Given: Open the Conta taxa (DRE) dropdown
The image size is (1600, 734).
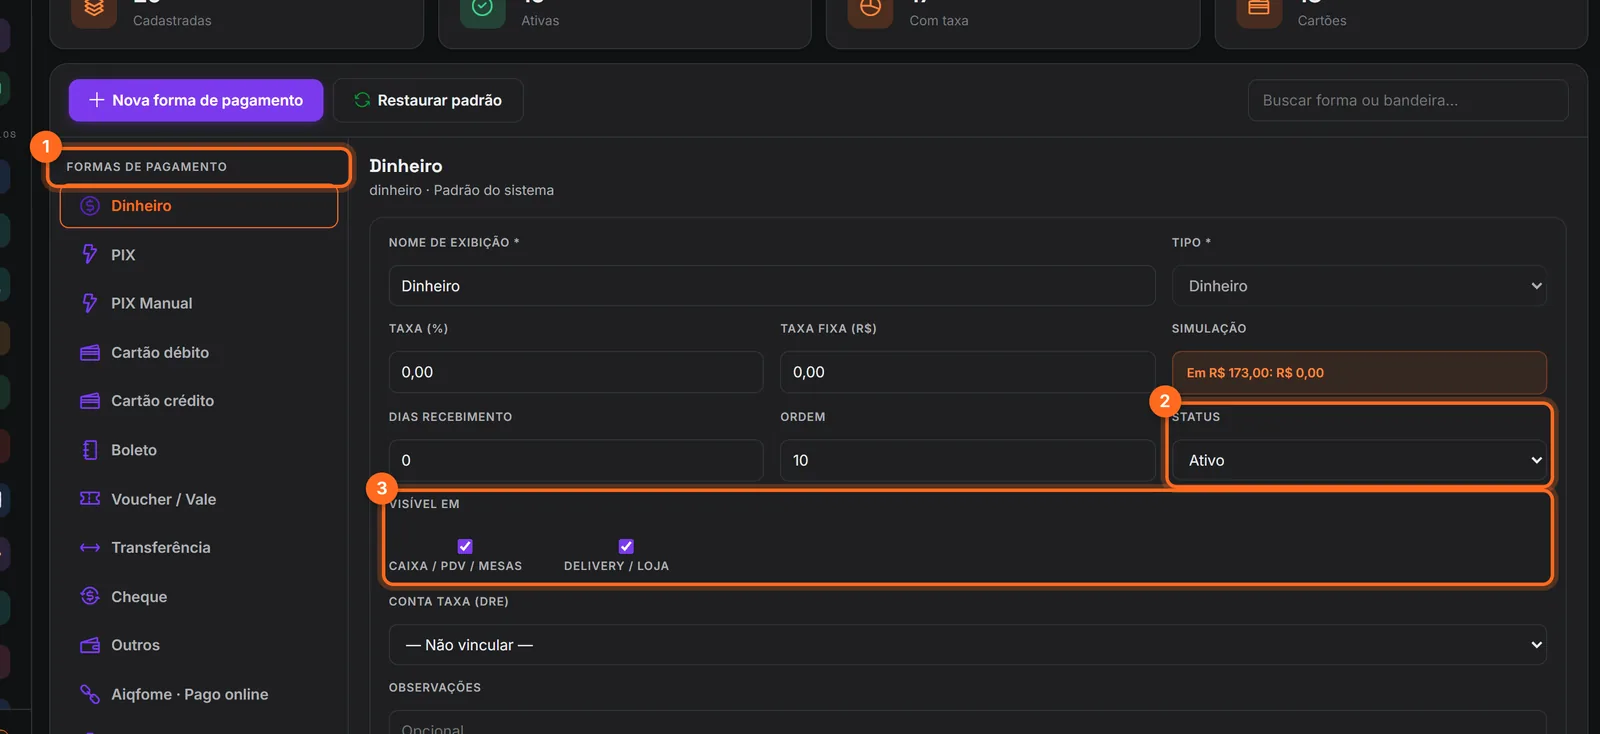Looking at the screenshot, I should pos(967,645).
